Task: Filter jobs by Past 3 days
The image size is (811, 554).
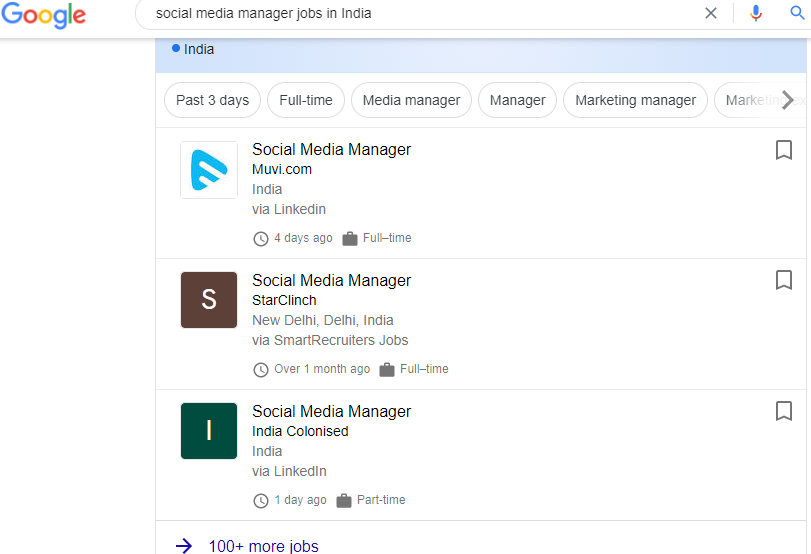Action: (x=212, y=100)
